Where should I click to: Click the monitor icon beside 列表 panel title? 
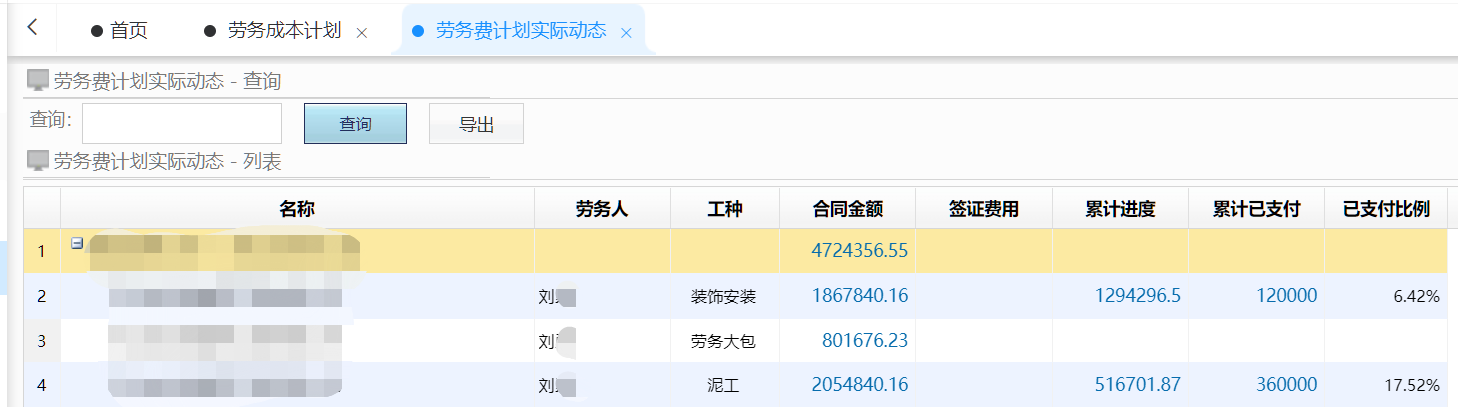[x=38, y=161]
